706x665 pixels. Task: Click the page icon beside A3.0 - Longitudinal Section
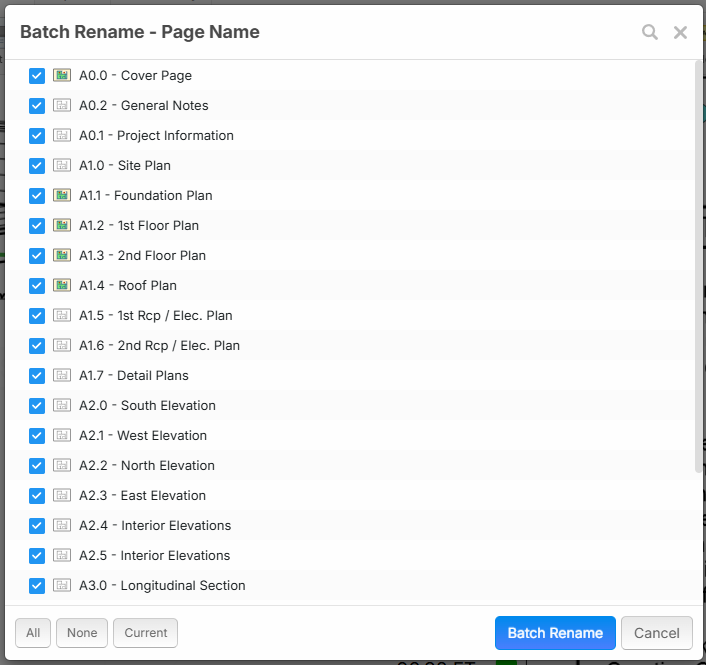62,585
